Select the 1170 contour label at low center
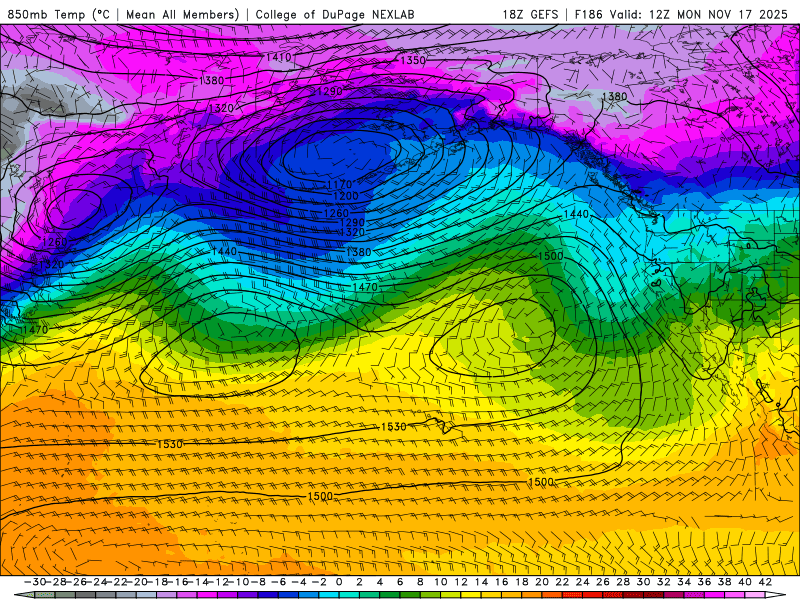The width and height of the screenshot is (800, 600). [x=339, y=184]
